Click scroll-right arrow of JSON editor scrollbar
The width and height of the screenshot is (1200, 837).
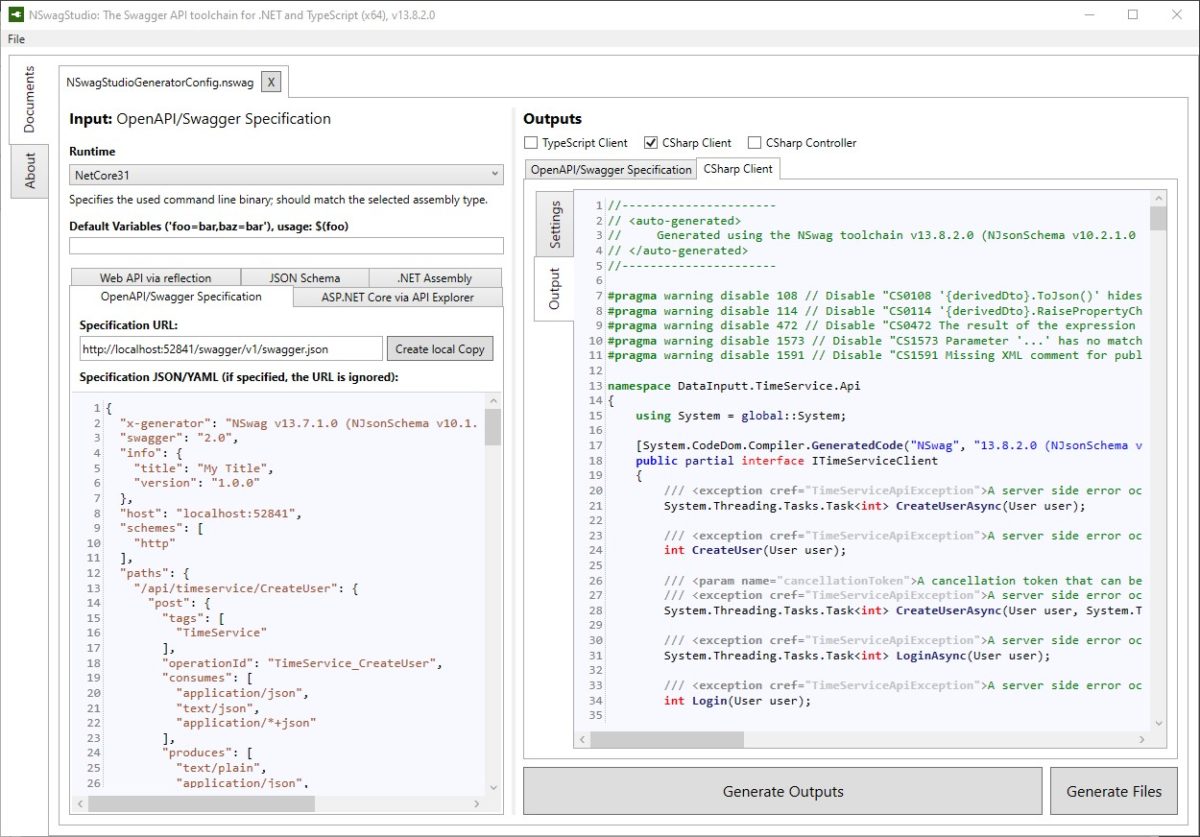click(478, 803)
